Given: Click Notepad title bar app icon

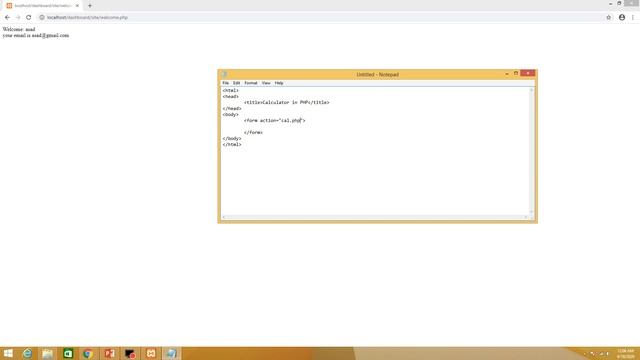Looking at the screenshot, I should 224,74.
